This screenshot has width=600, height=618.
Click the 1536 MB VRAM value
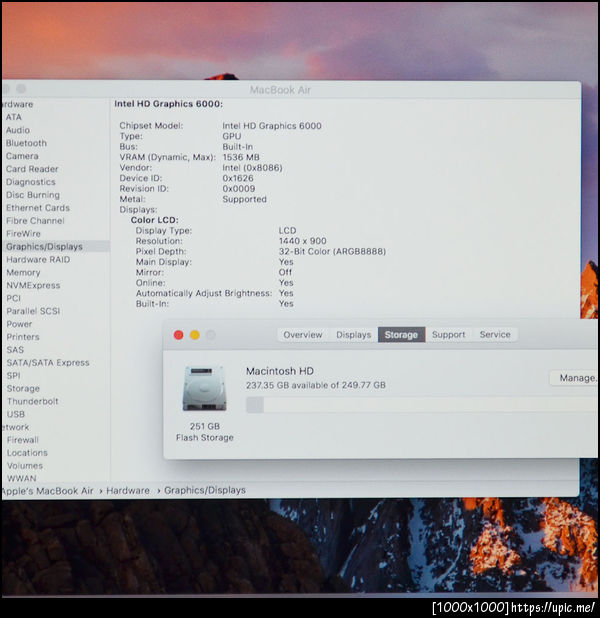pyautogui.click(x=240, y=157)
